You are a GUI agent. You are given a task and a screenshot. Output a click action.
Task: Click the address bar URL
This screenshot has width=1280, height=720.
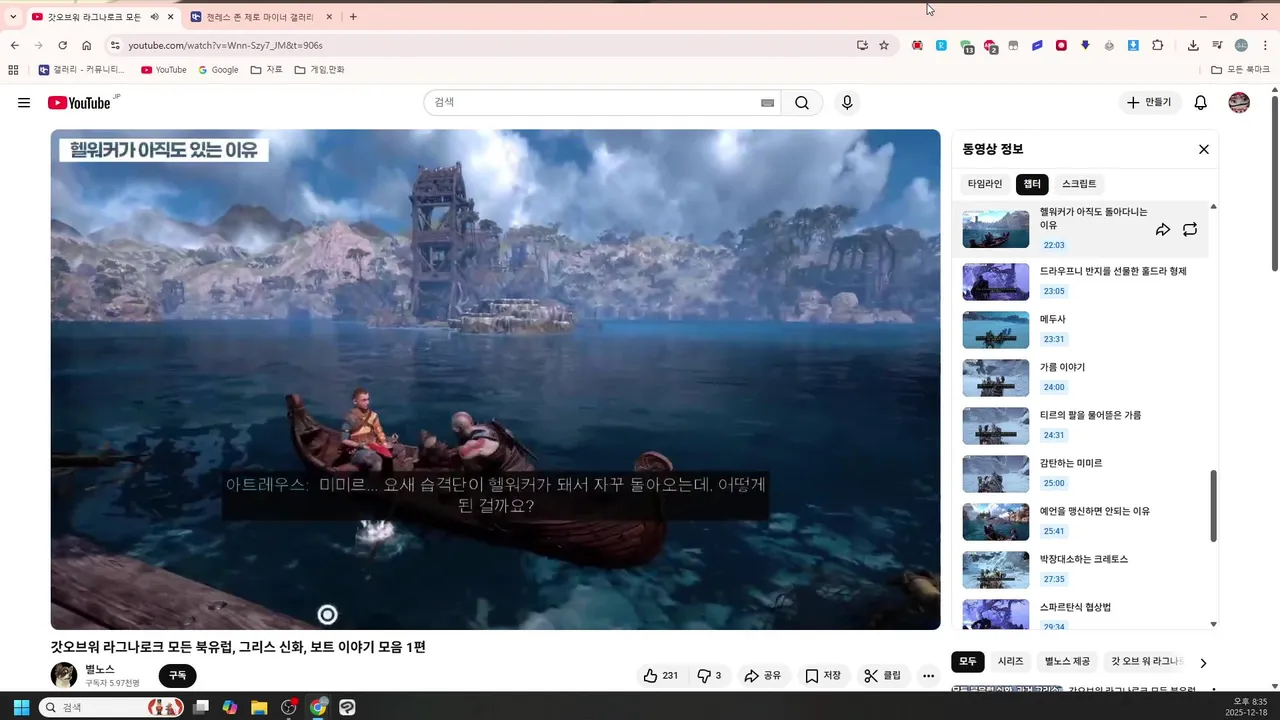click(x=225, y=45)
